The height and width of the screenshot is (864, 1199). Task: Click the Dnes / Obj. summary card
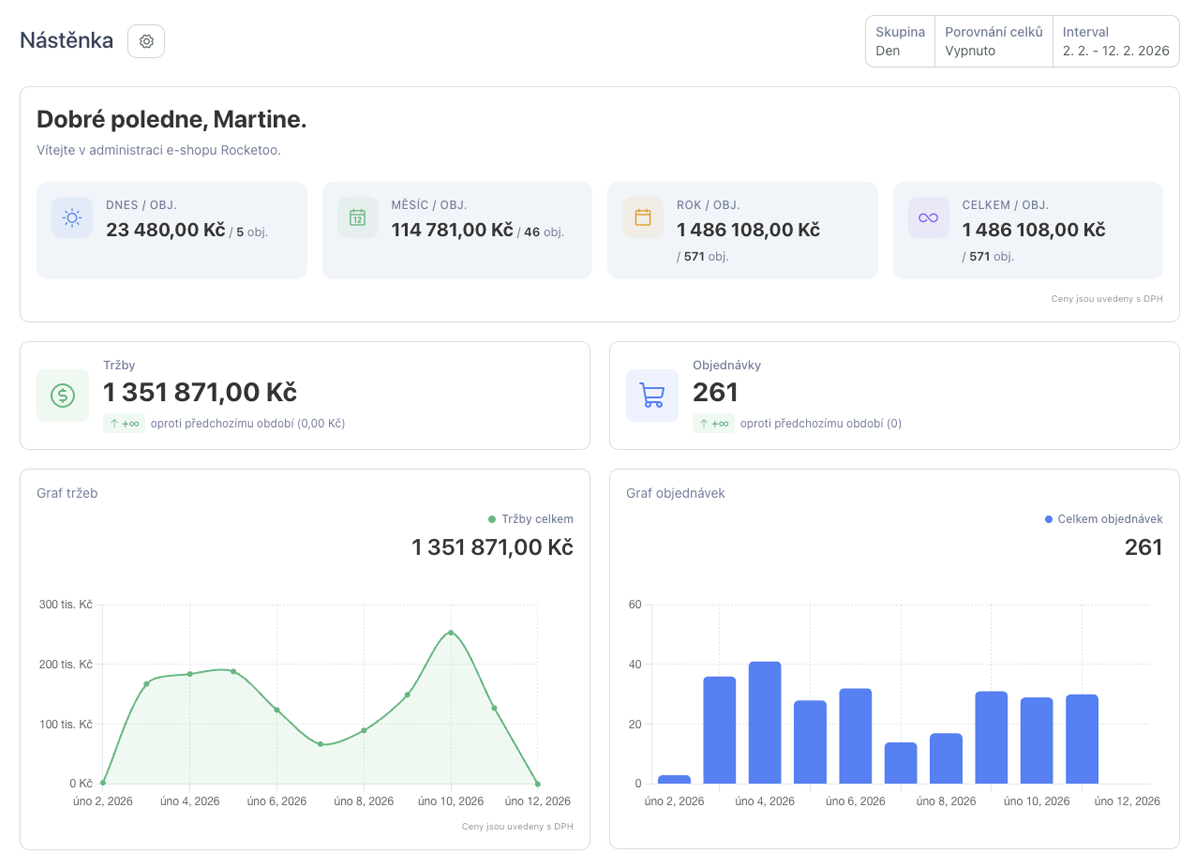[x=171, y=230]
